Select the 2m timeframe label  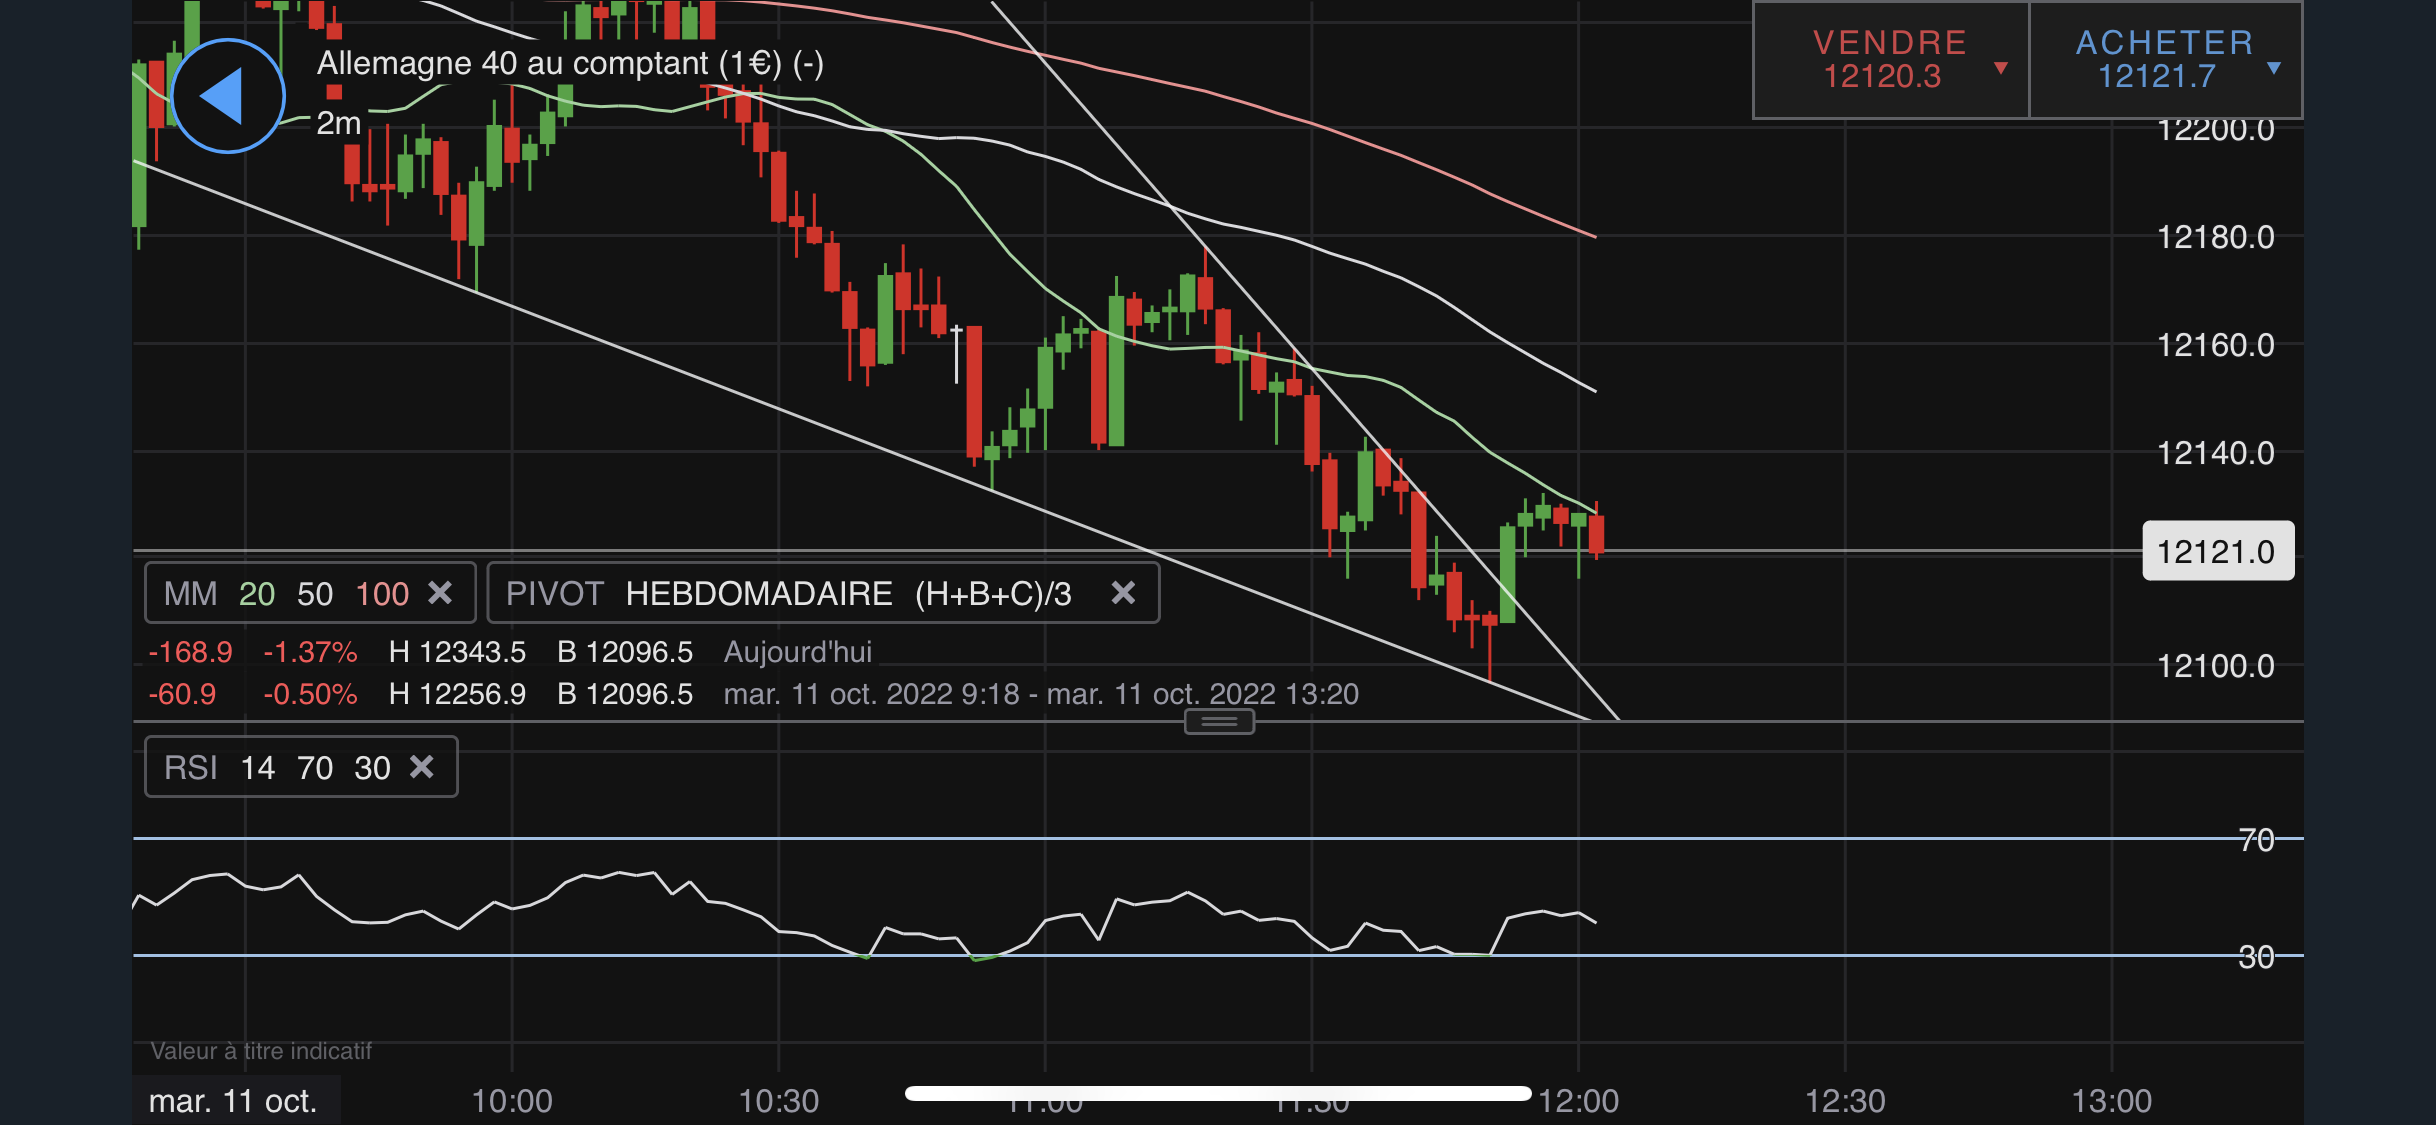(x=338, y=123)
